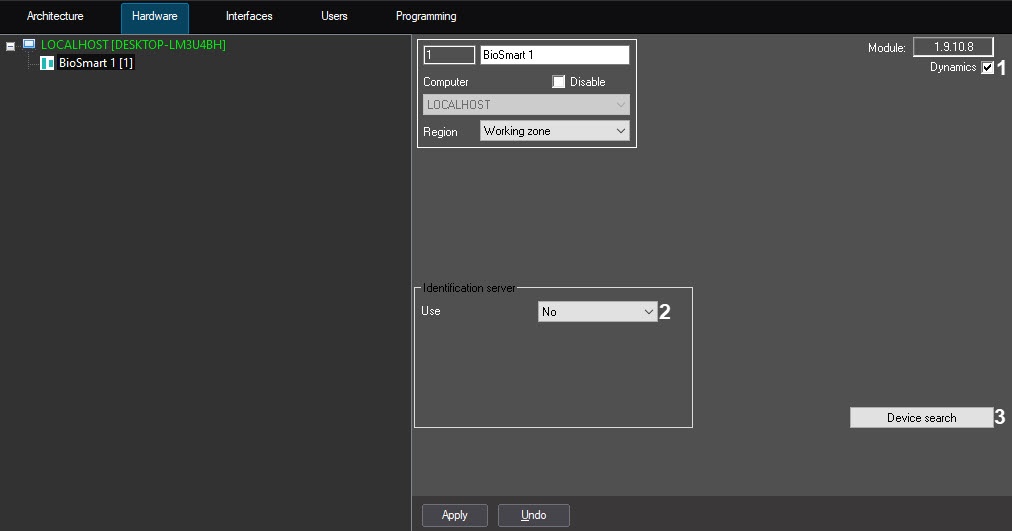Click the BioSmart 1 name field
1012x531 pixels.
click(554, 55)
